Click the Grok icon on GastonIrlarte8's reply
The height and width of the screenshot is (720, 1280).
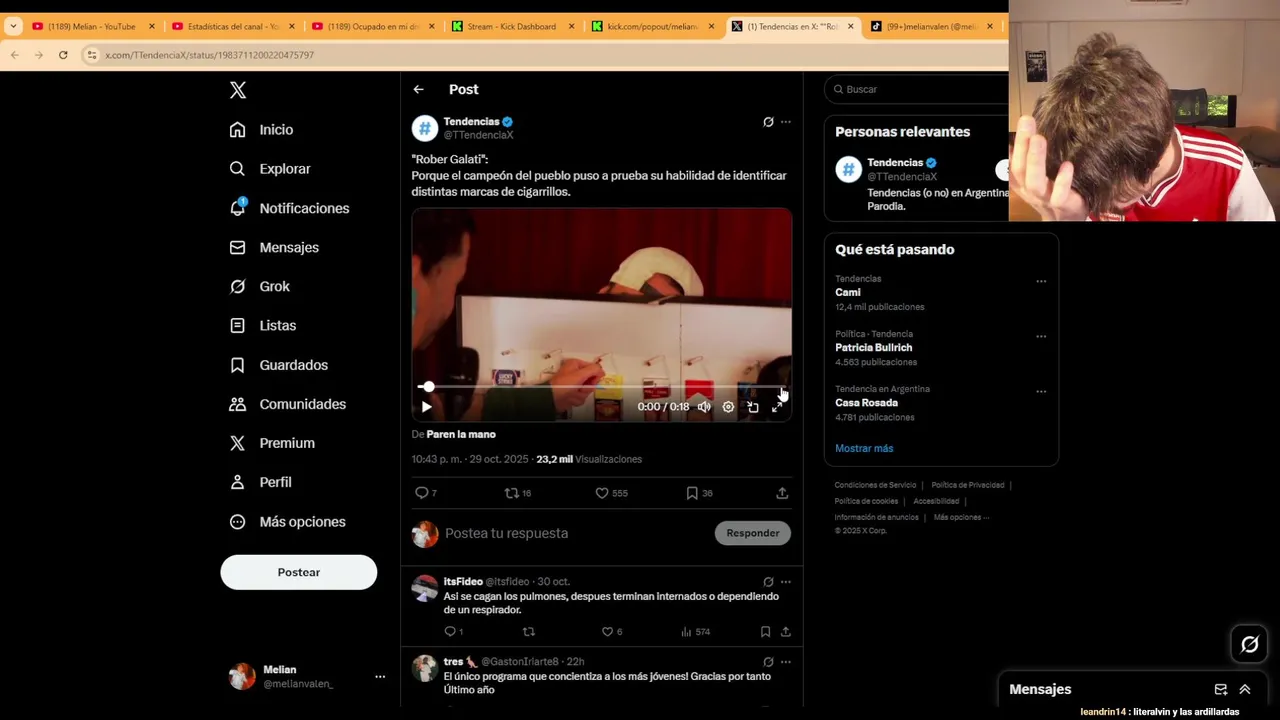768,662
